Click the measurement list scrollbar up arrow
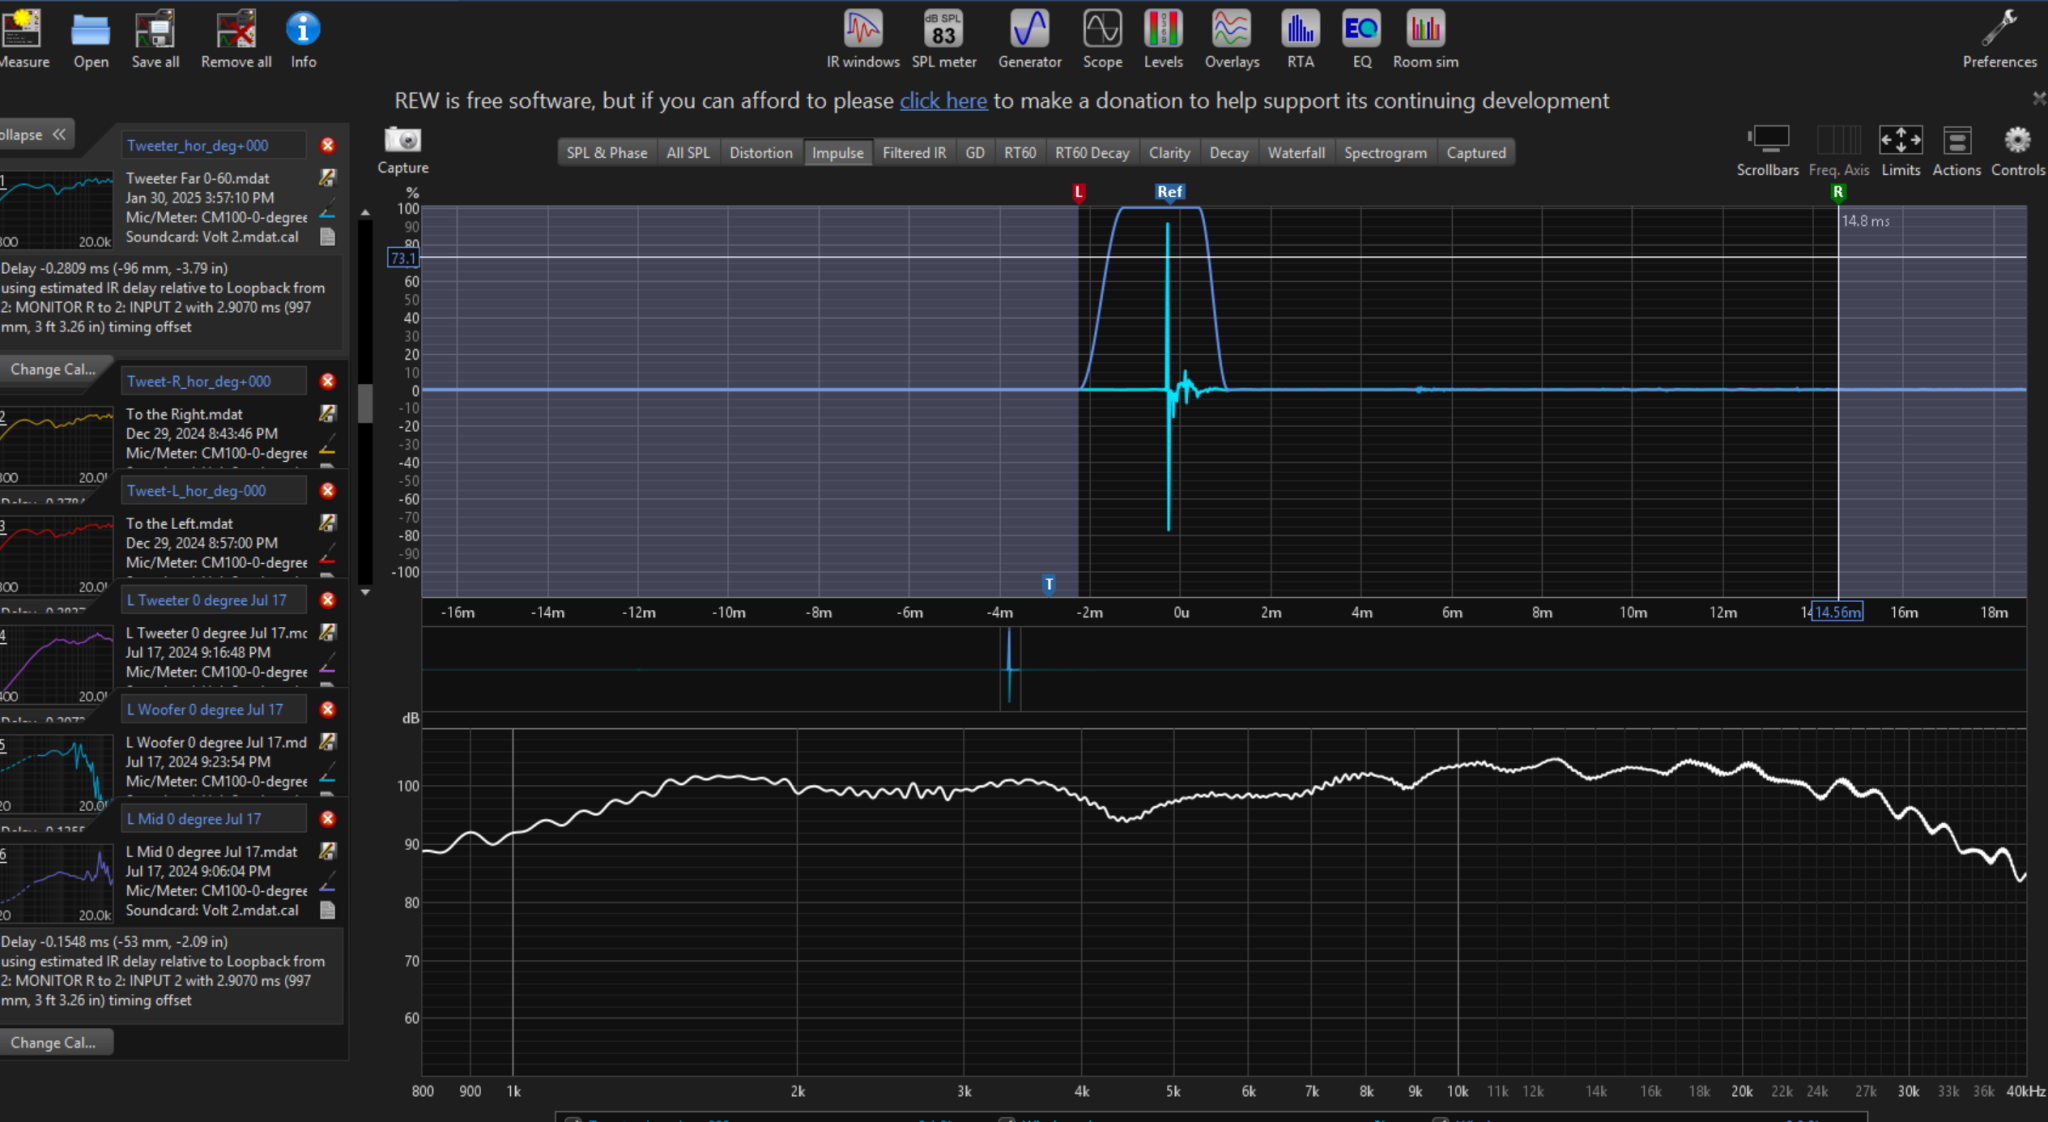Viewport: 2048px width, 1122px height. tap(364, 213)
